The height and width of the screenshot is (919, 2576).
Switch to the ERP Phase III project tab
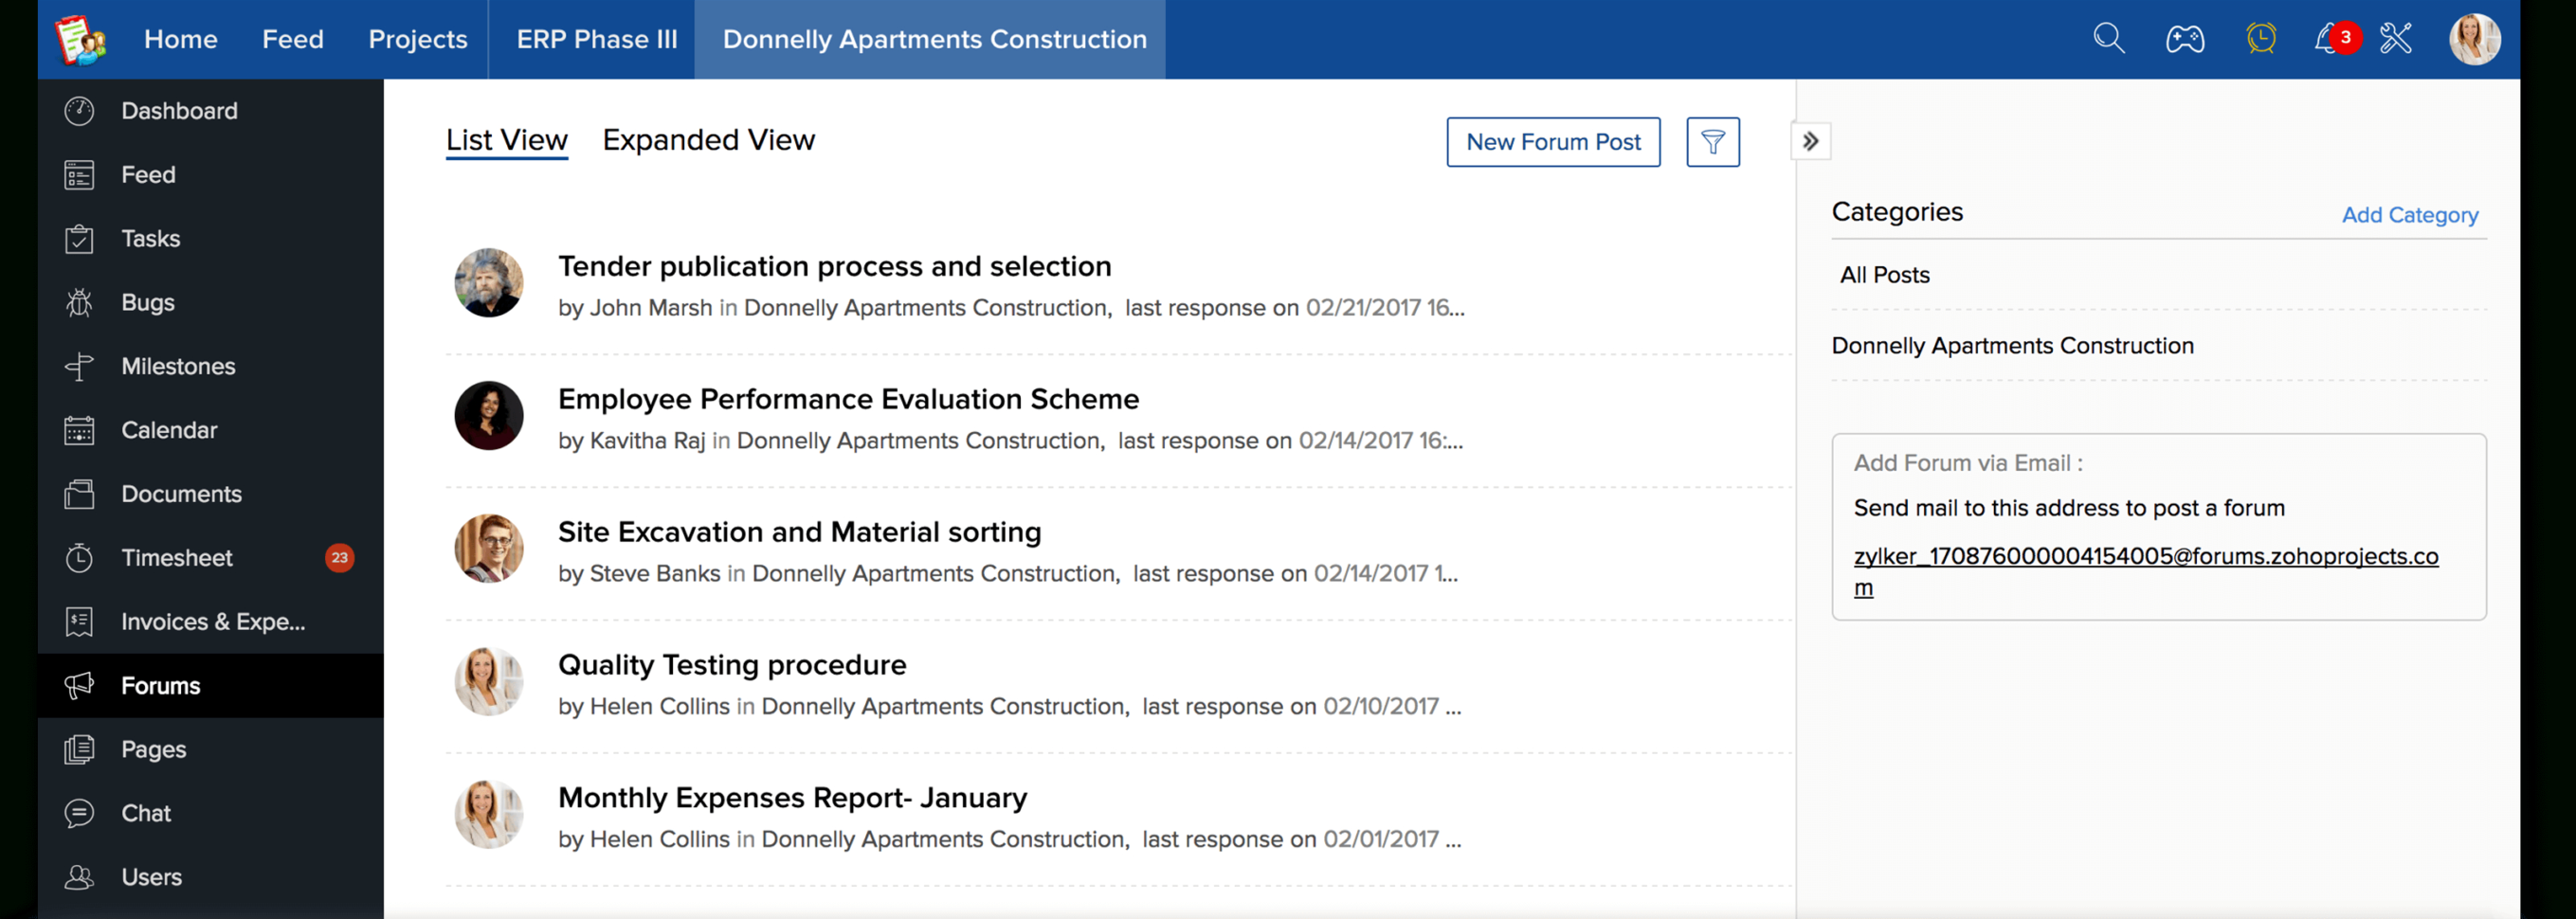596,39
